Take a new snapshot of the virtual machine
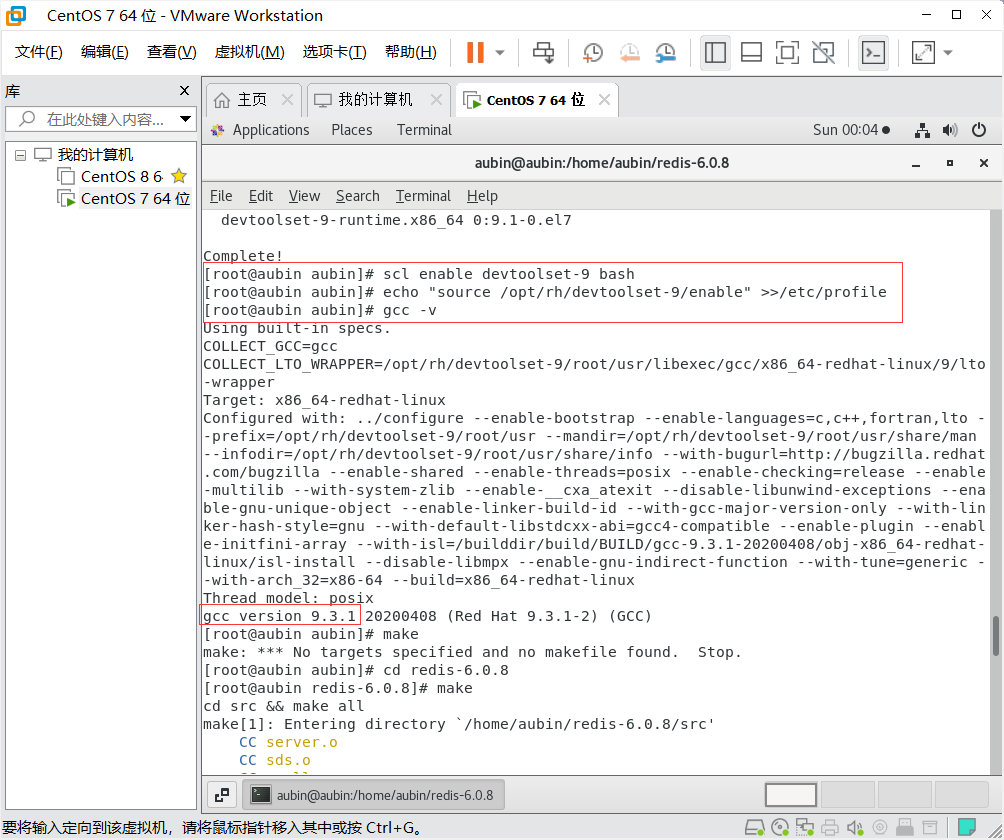The image size is (1004, 840). pos(592,52)
